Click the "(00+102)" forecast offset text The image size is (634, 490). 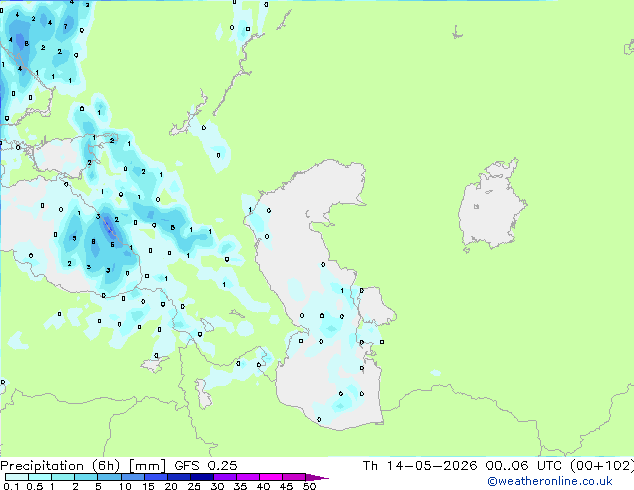(602, 466)
